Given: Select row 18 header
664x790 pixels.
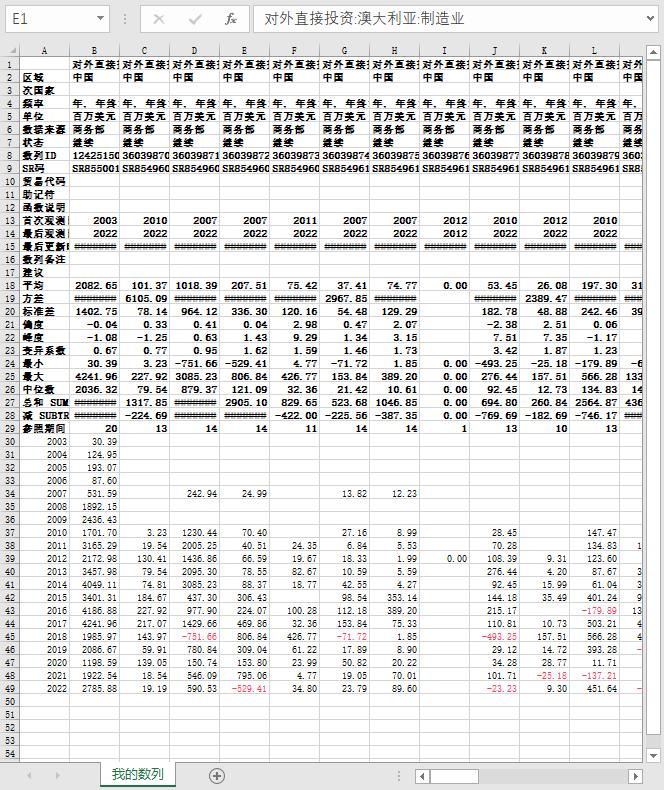Looking at the screenshot, I should tap(10, 286).
